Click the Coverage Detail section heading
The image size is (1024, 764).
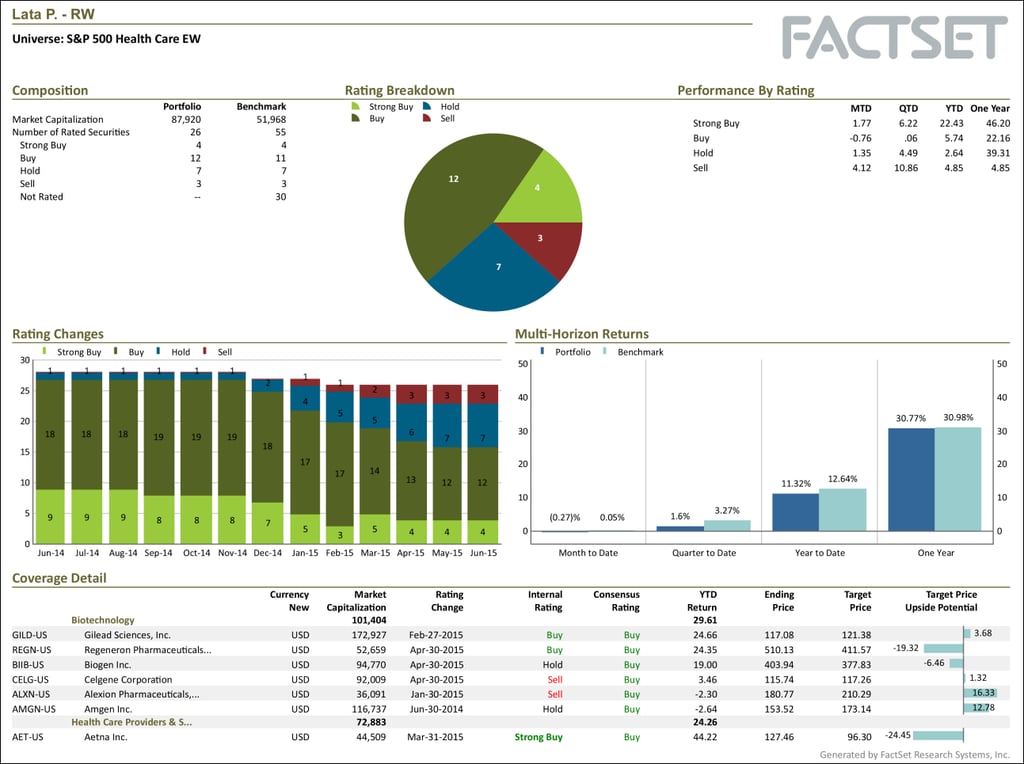click(59, 578)
